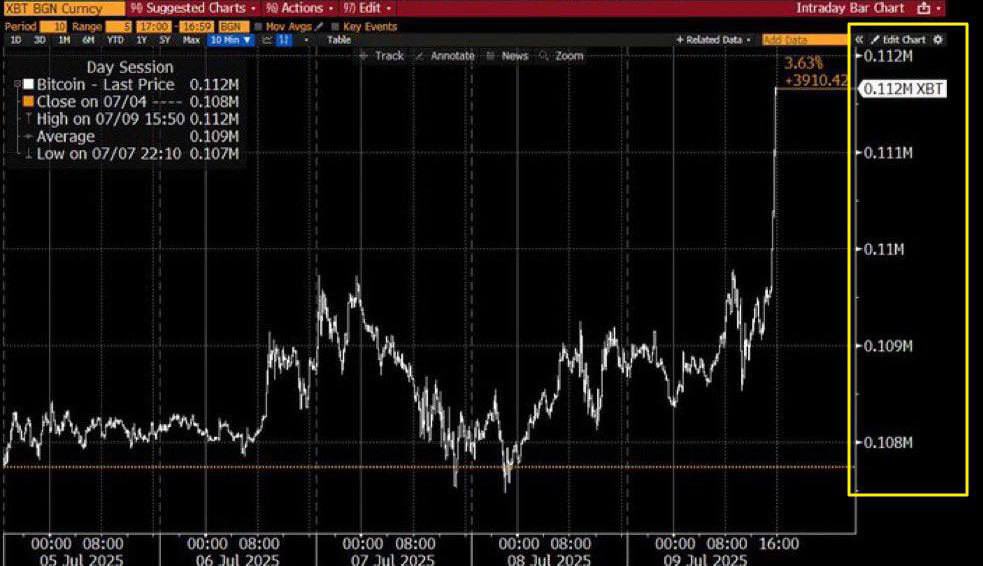Click the +3910.42 change value

click(x=816, y=80)
